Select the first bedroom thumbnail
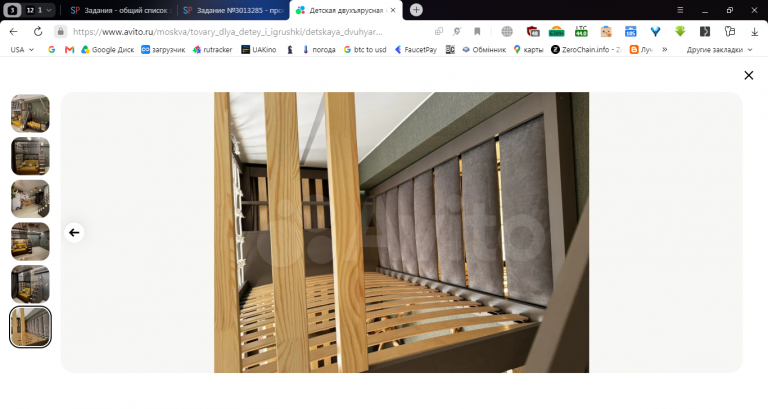This screenshot has width=768, height=409. coord(30,113)
